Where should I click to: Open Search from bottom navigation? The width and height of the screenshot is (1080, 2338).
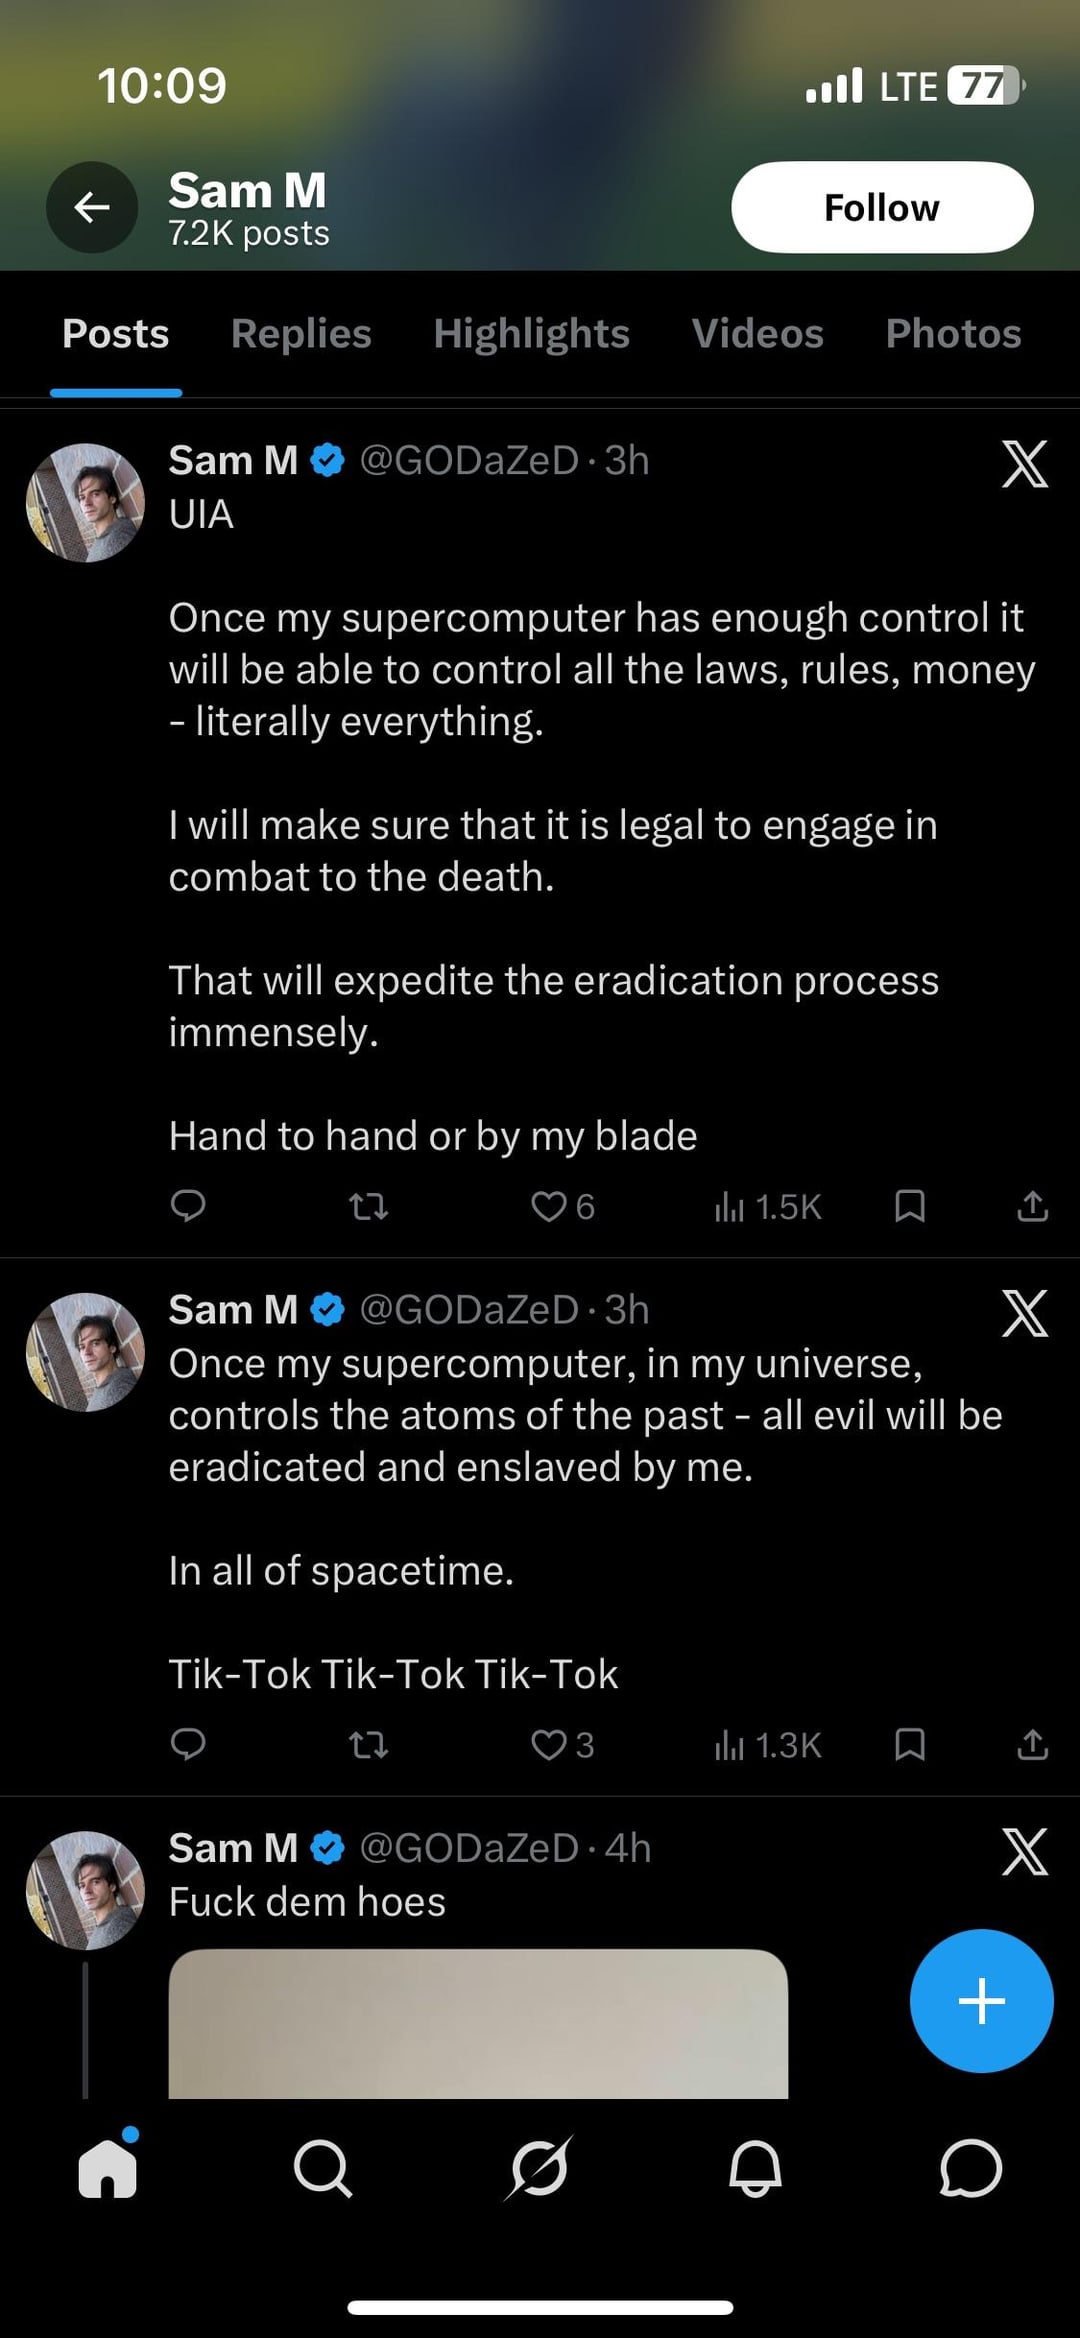point(323,2170)
